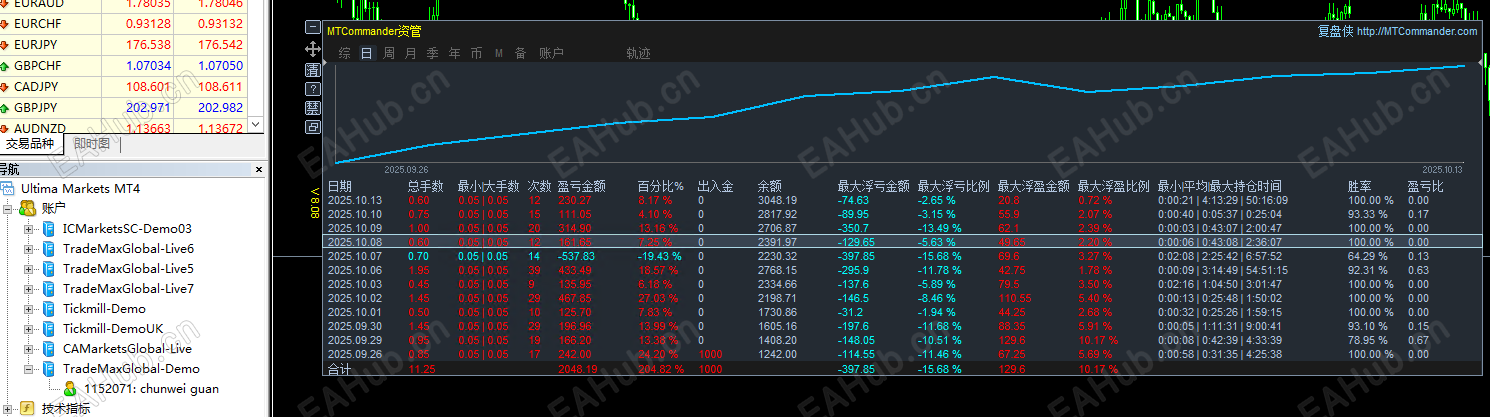The width and height of the screenshot is (1490, 417).
Task: Switch to the 币 currency tab
Action: [476, 53]
